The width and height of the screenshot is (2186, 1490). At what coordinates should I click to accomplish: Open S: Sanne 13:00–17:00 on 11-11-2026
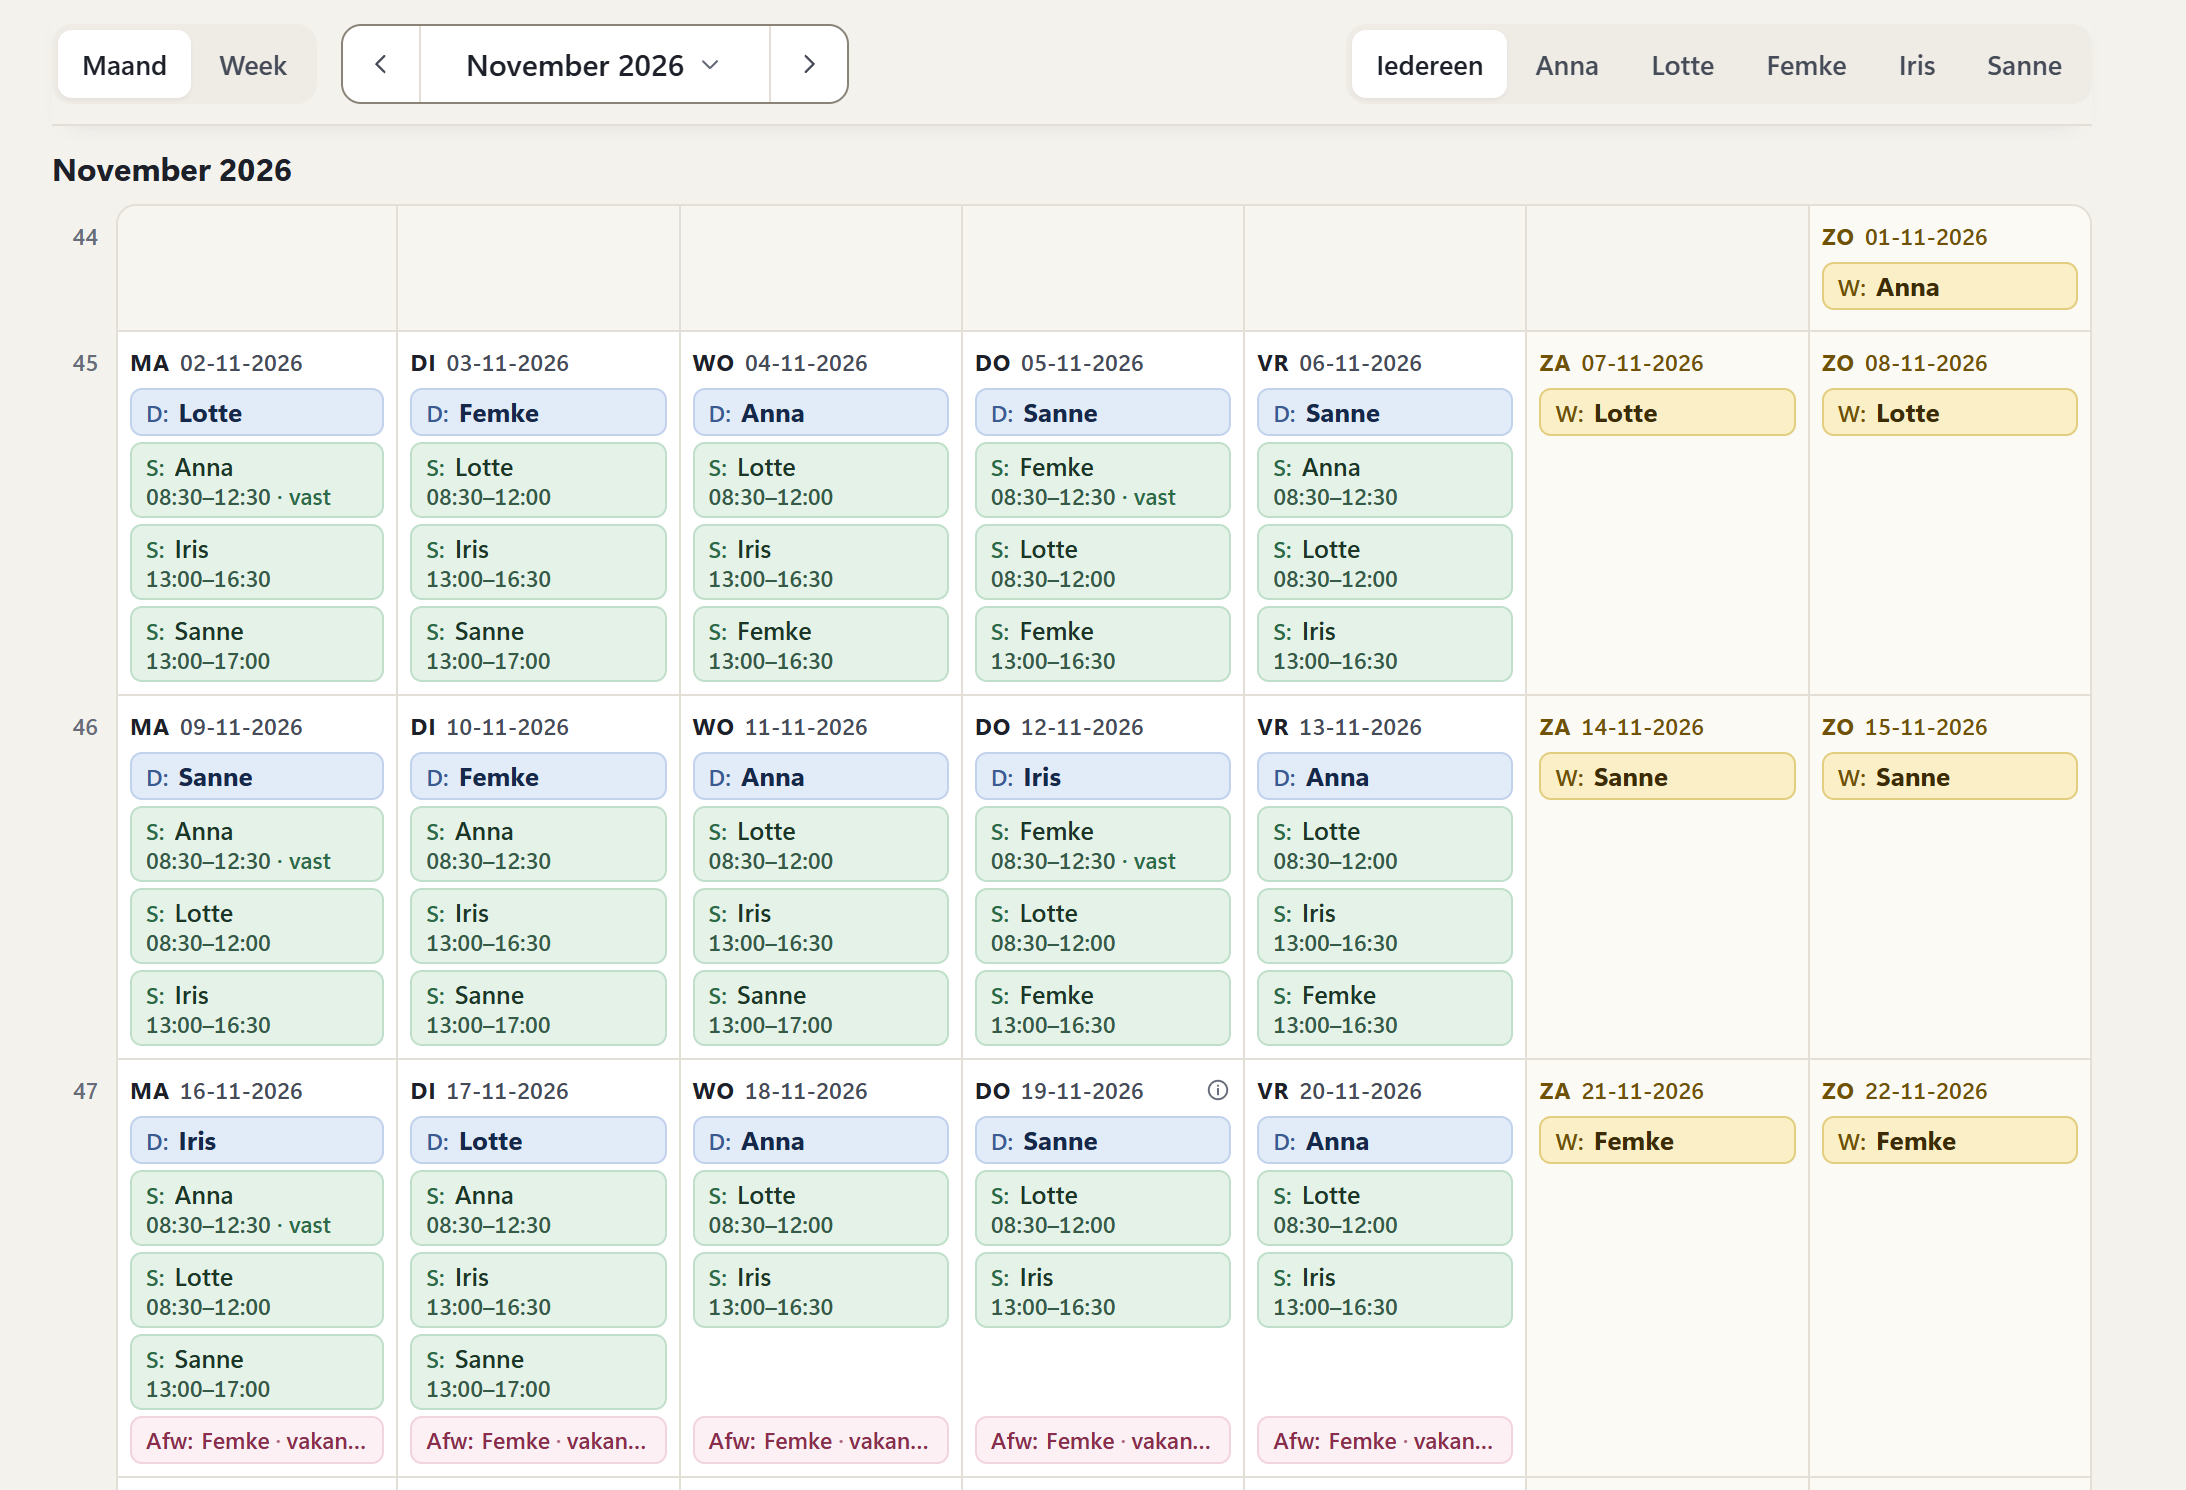[x=820, y=1009]
